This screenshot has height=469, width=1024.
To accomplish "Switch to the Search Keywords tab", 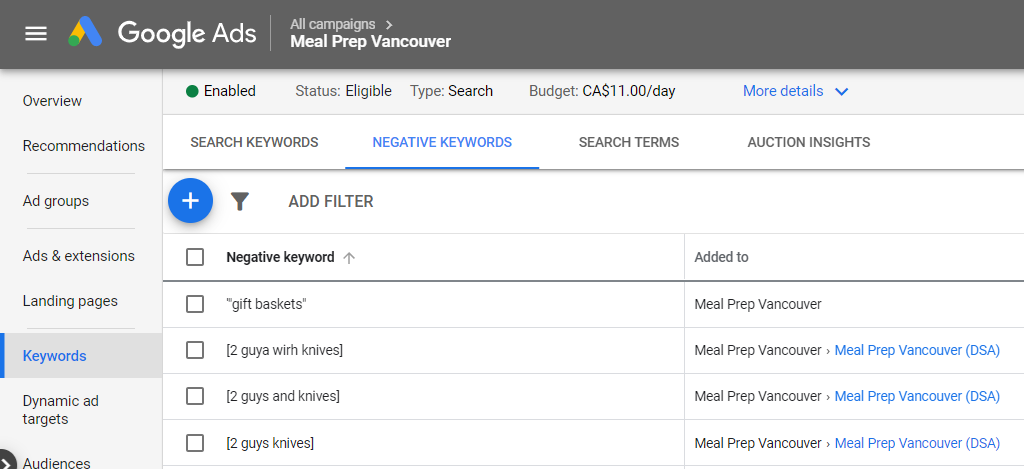I will point(254,142).
